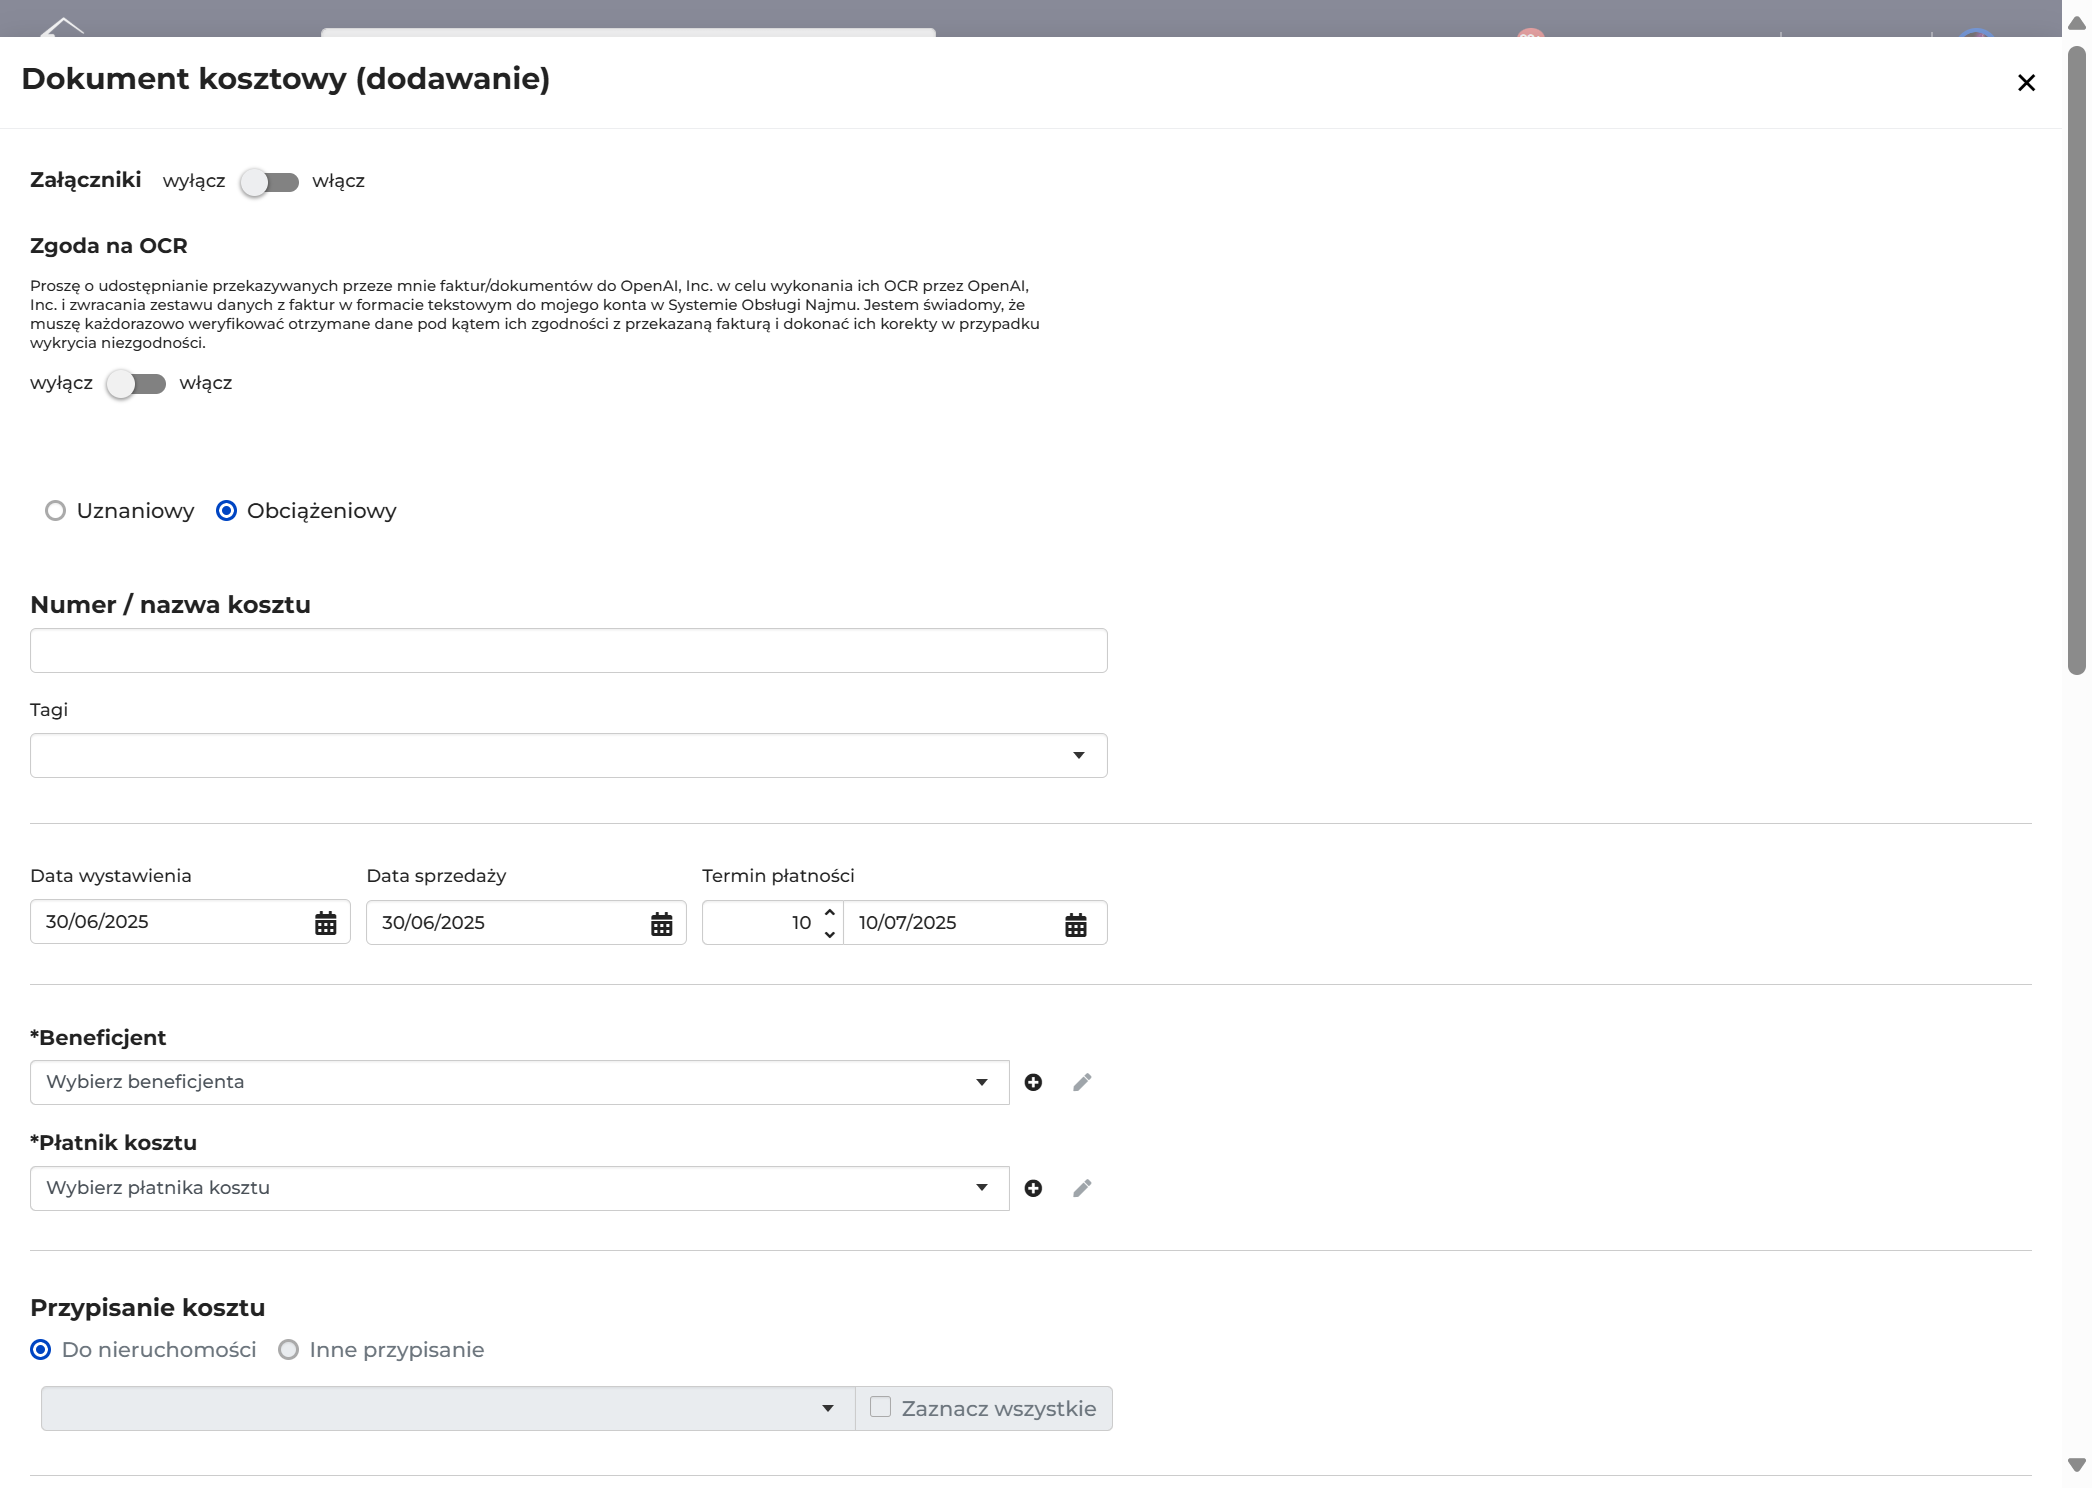Viewport: 2092px width, 1488px height.
Task: Choose Do nieruchomości assignment
Action: pos(41,1350)
